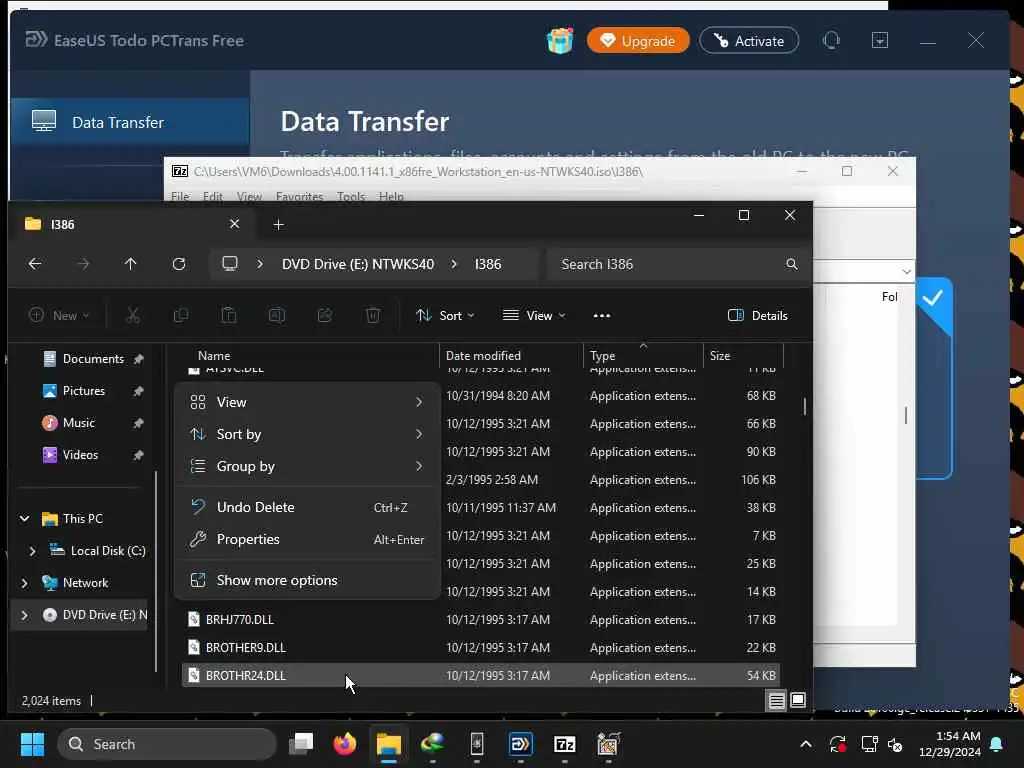Viewport: 1024px width, 768px height.
Task: Open the 7-Zip address bar dropdown arrow
Action: [x=906, y=271]
